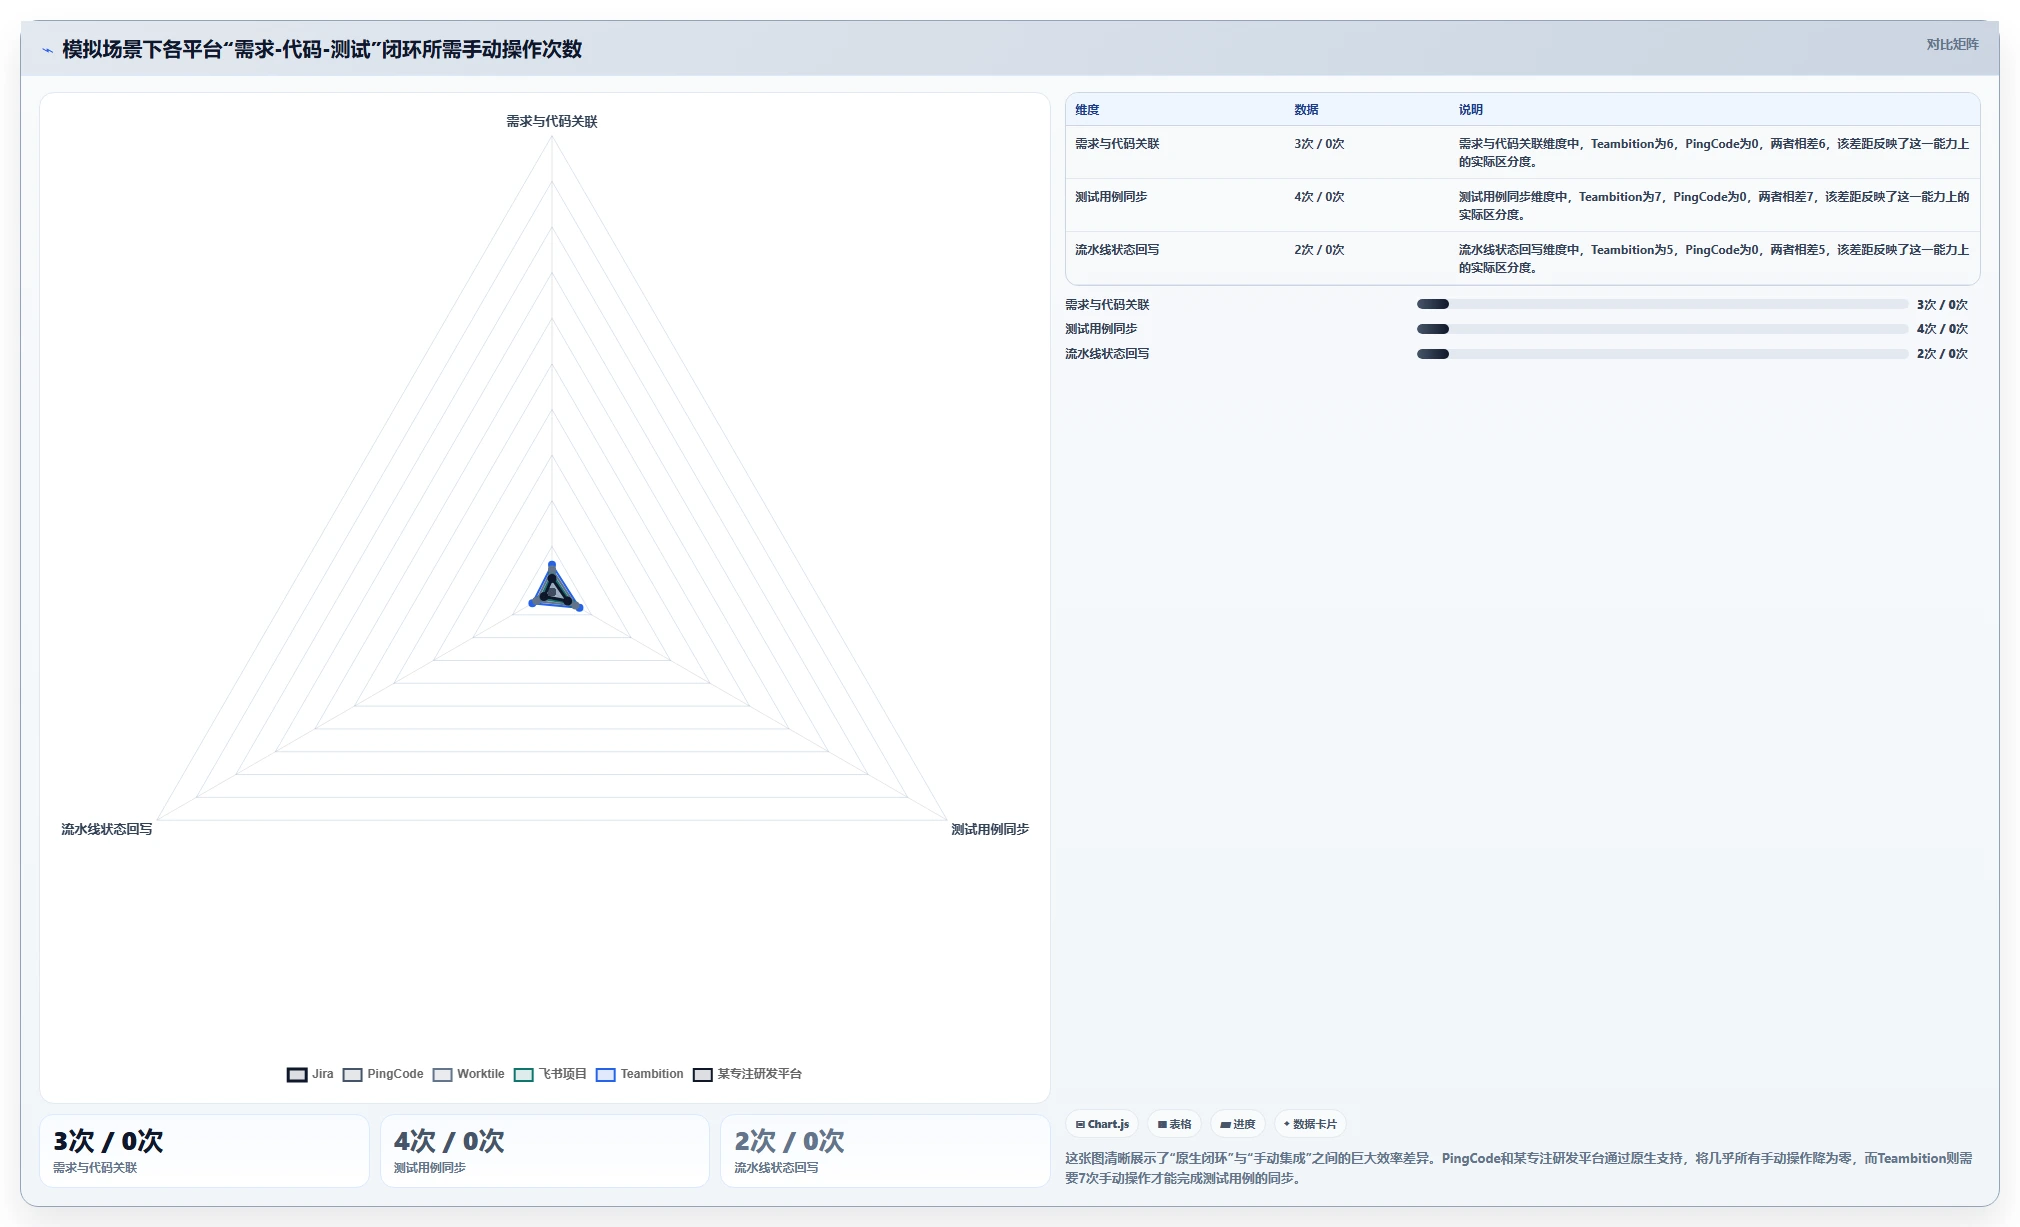Click the 进度 tag
This screenshot has height=1227, width=2020.
pyautogui.click(x=1238, y=1124)
